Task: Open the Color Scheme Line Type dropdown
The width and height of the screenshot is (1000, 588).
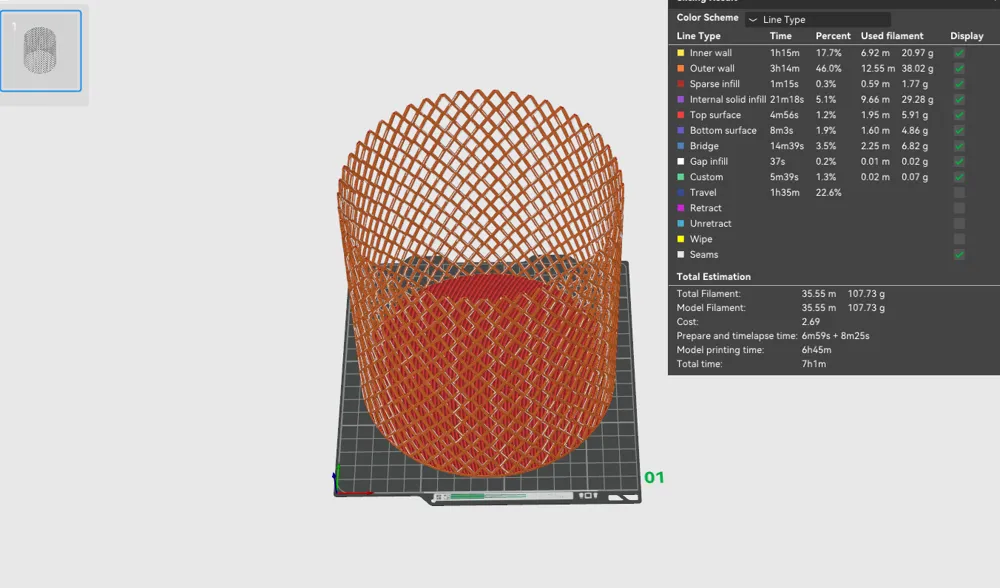Action: pos(817,18)
